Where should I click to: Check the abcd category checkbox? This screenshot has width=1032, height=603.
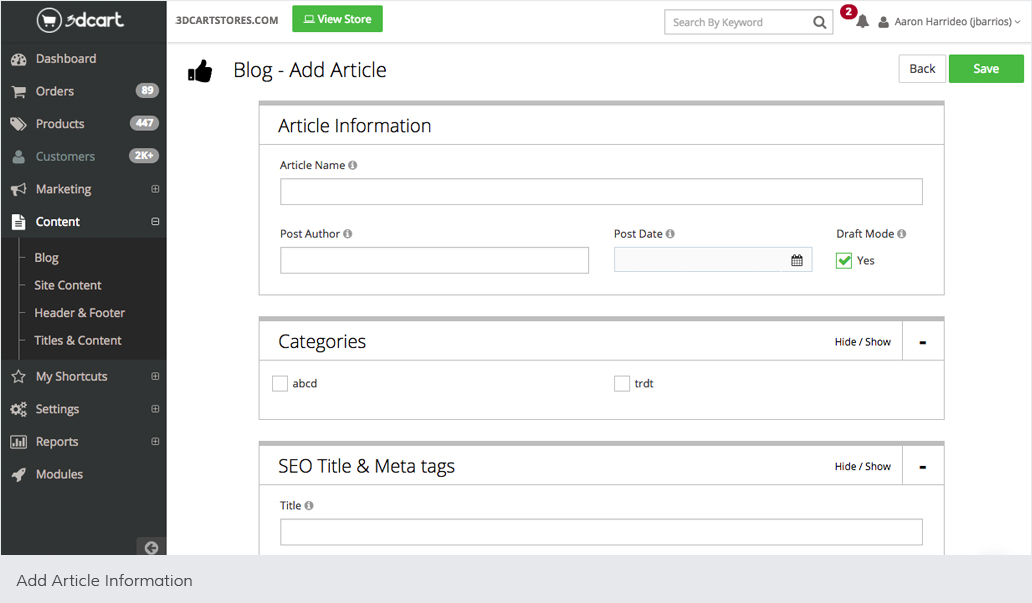pos(280,383)
